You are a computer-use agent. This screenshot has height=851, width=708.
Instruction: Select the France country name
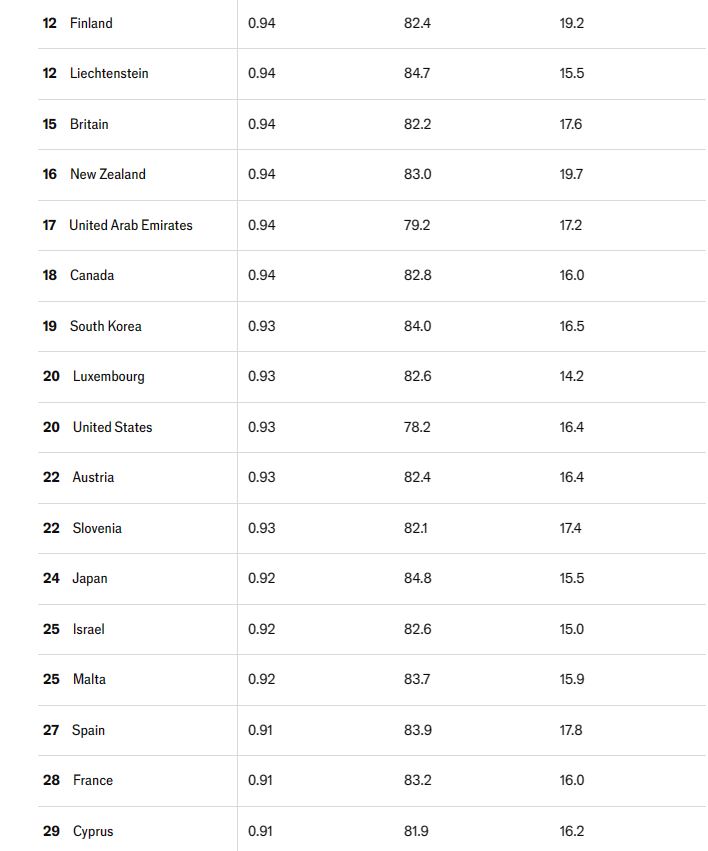tap(93, 780)
